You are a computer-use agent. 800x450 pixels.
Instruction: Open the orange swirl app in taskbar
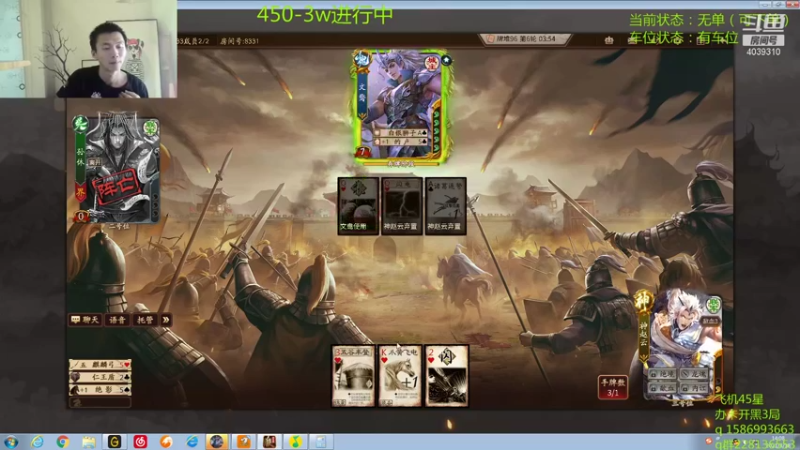[166, 442]
